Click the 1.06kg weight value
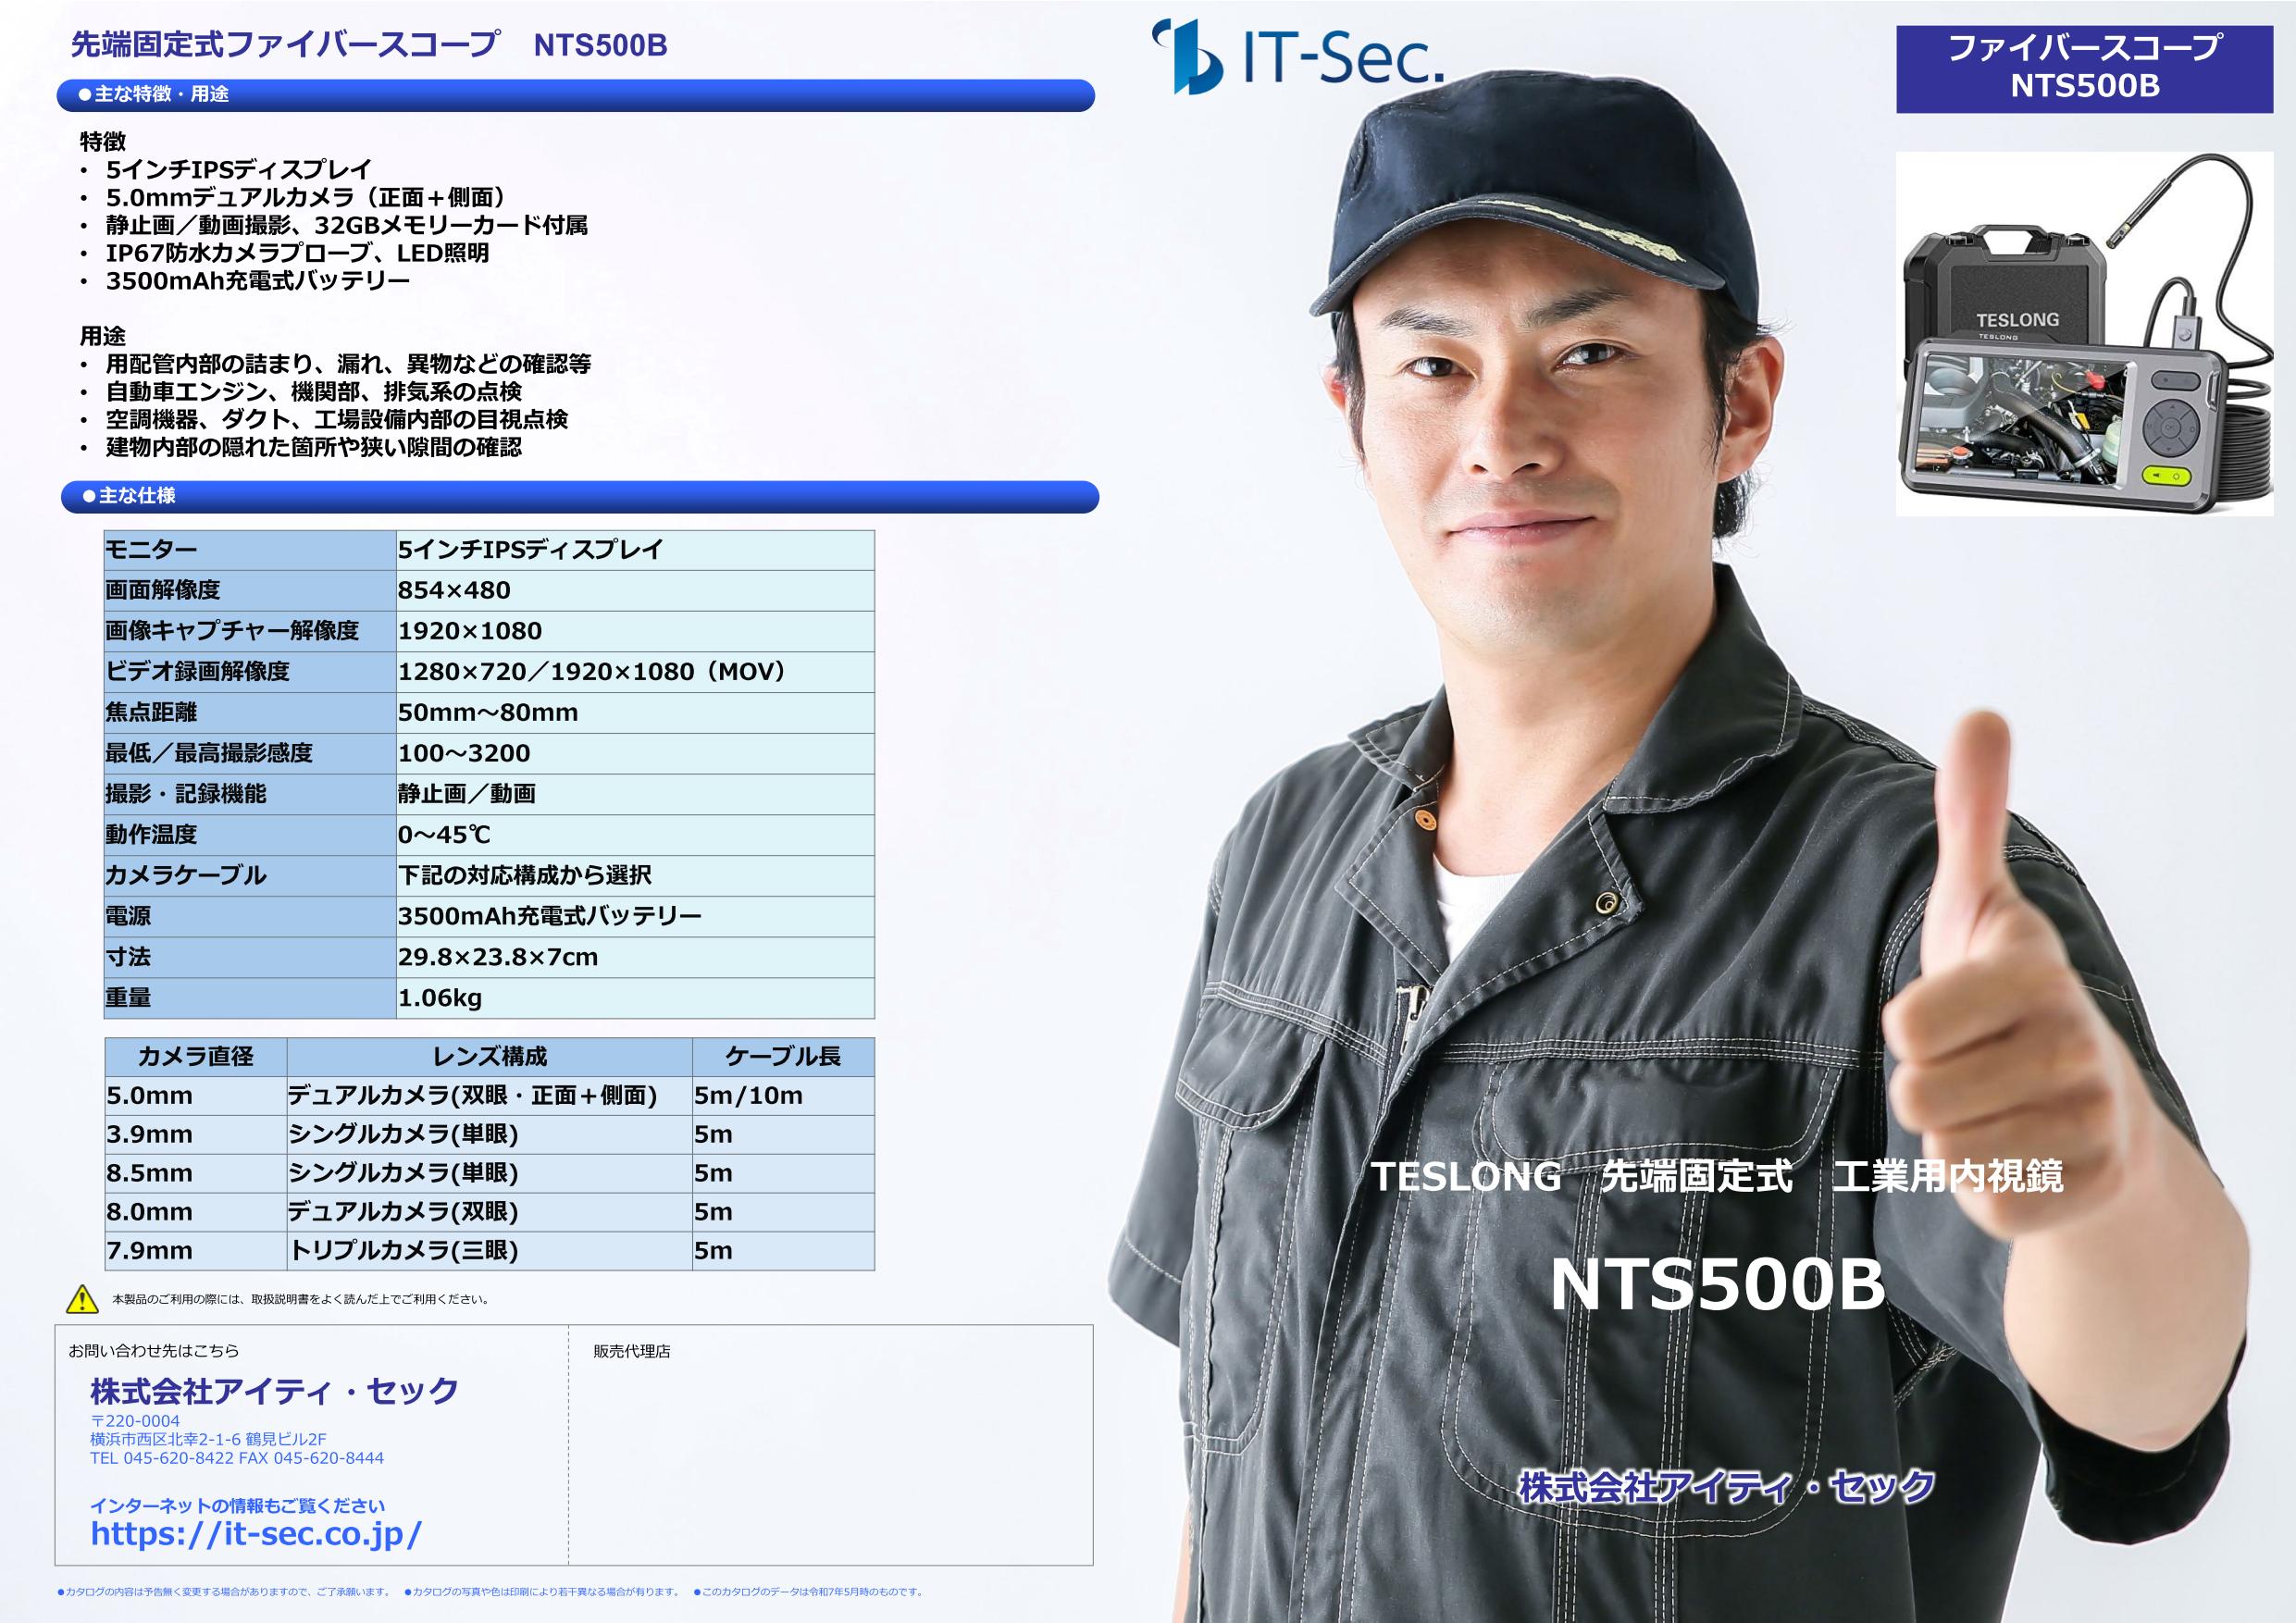2296x1623 pixels. 635,998
